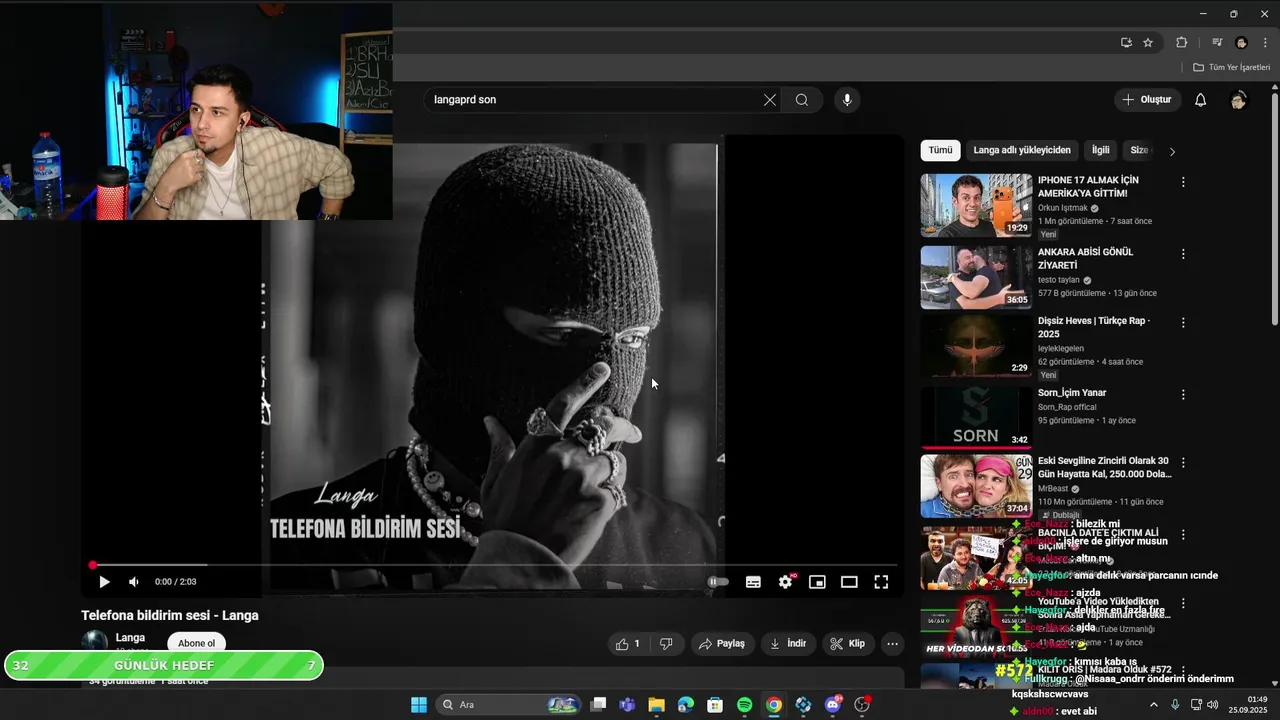The image size is (1280, 720).
Task: Switch to miniplayer mode
Action: (817, 582)
